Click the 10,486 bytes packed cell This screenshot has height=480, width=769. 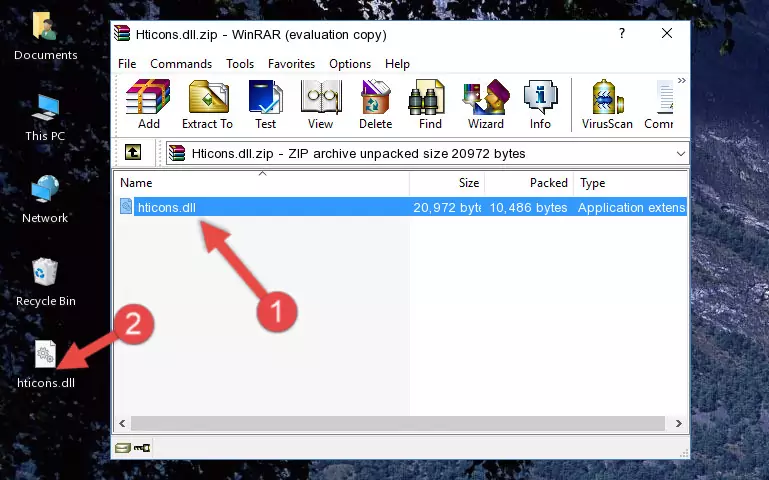click(x=528, y=207)
